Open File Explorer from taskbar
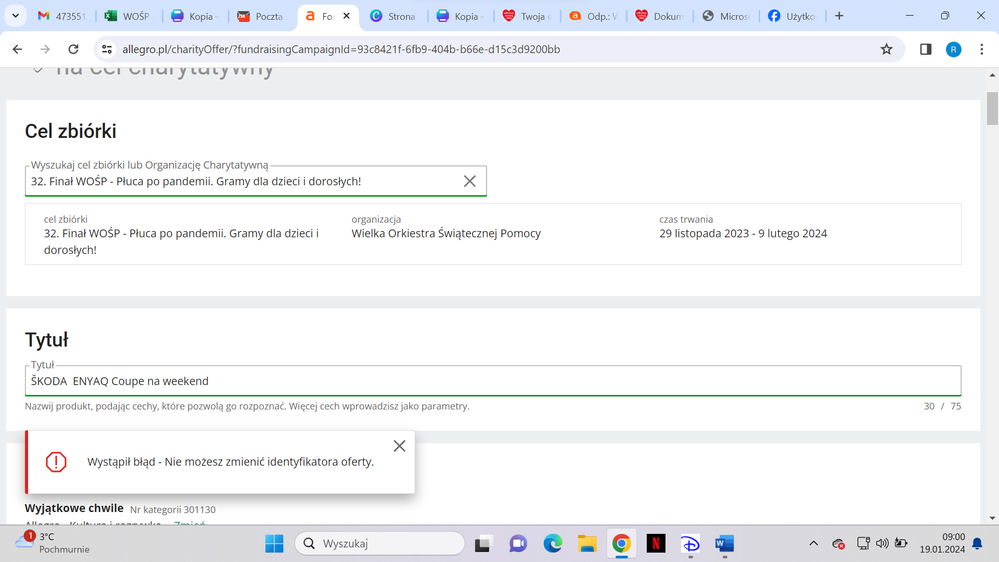 587,544
